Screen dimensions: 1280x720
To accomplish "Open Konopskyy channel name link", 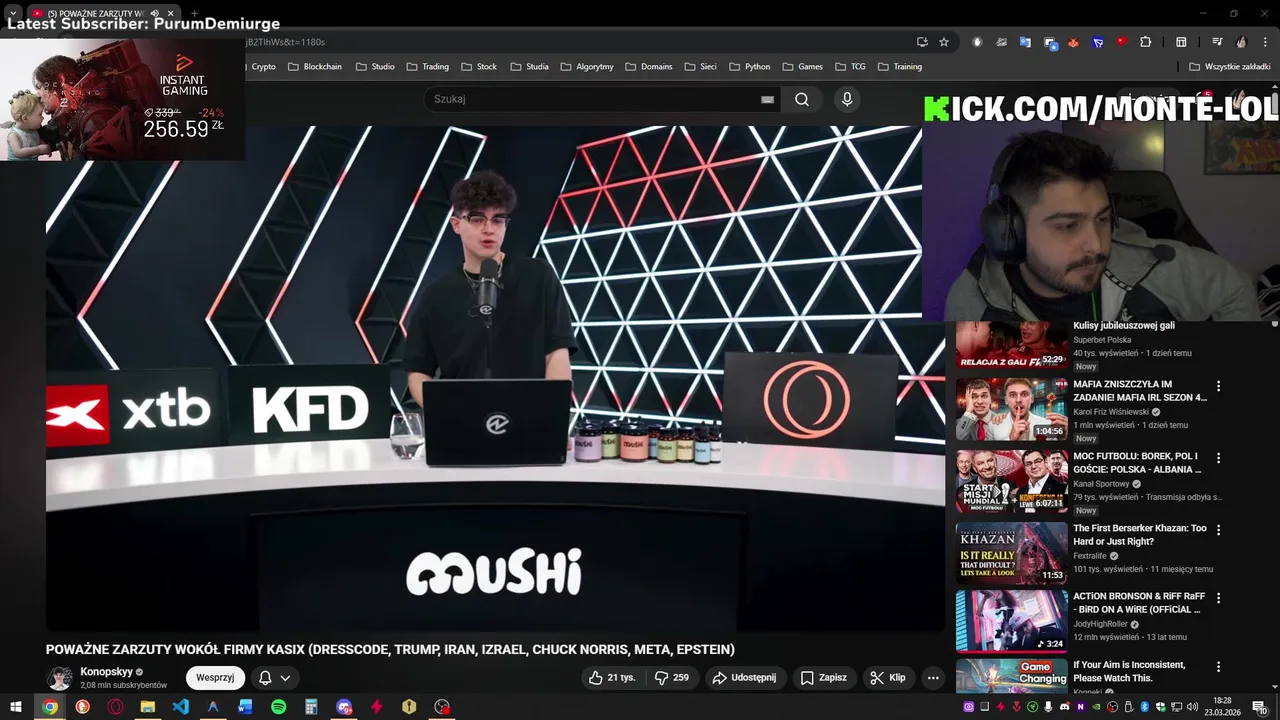I will coord(106,672).
